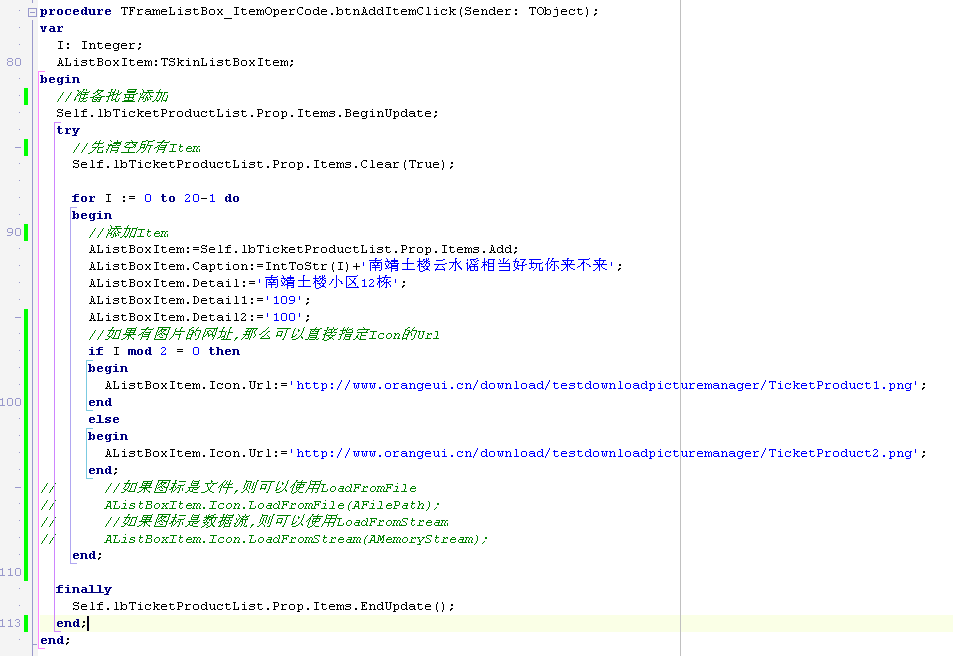This screenshot has height=656, width=953.
Task: Click the 'for I := 0 to 20-1 do' line
Action: (155, 198)
